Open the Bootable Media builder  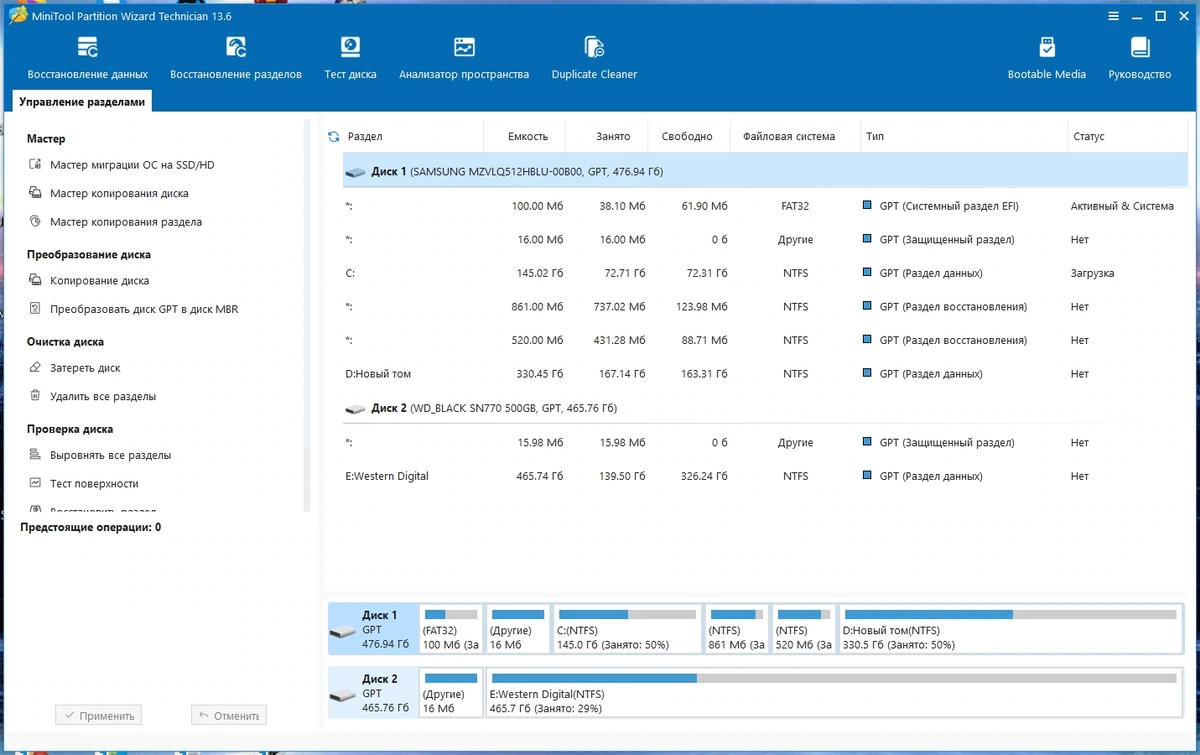pos(1046,58)
